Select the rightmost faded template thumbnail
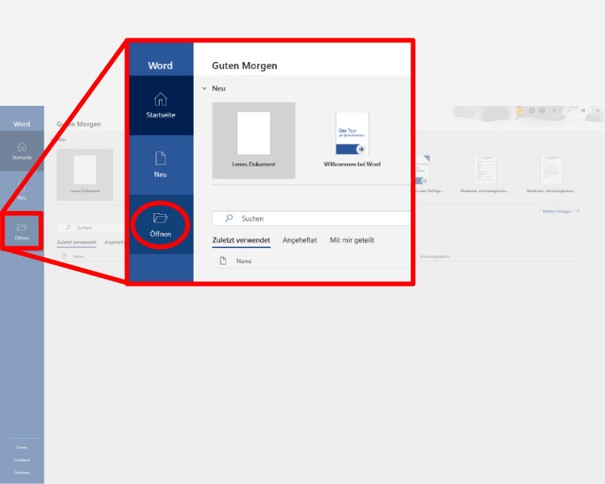Viewport: 605px width, 484px height. pyautogui.click(x=552, y=169)
